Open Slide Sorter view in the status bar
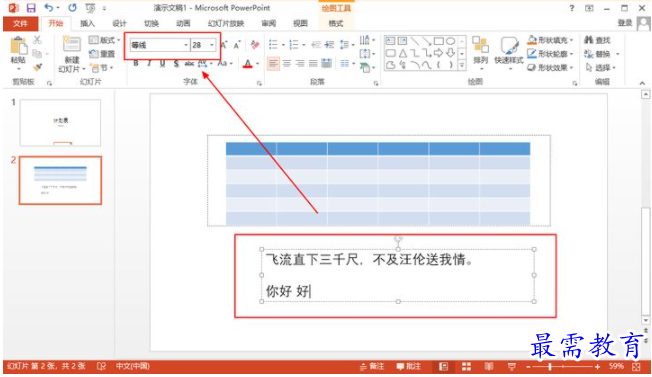The width and height of the screenshot is (652, 377). coord(466,366)
